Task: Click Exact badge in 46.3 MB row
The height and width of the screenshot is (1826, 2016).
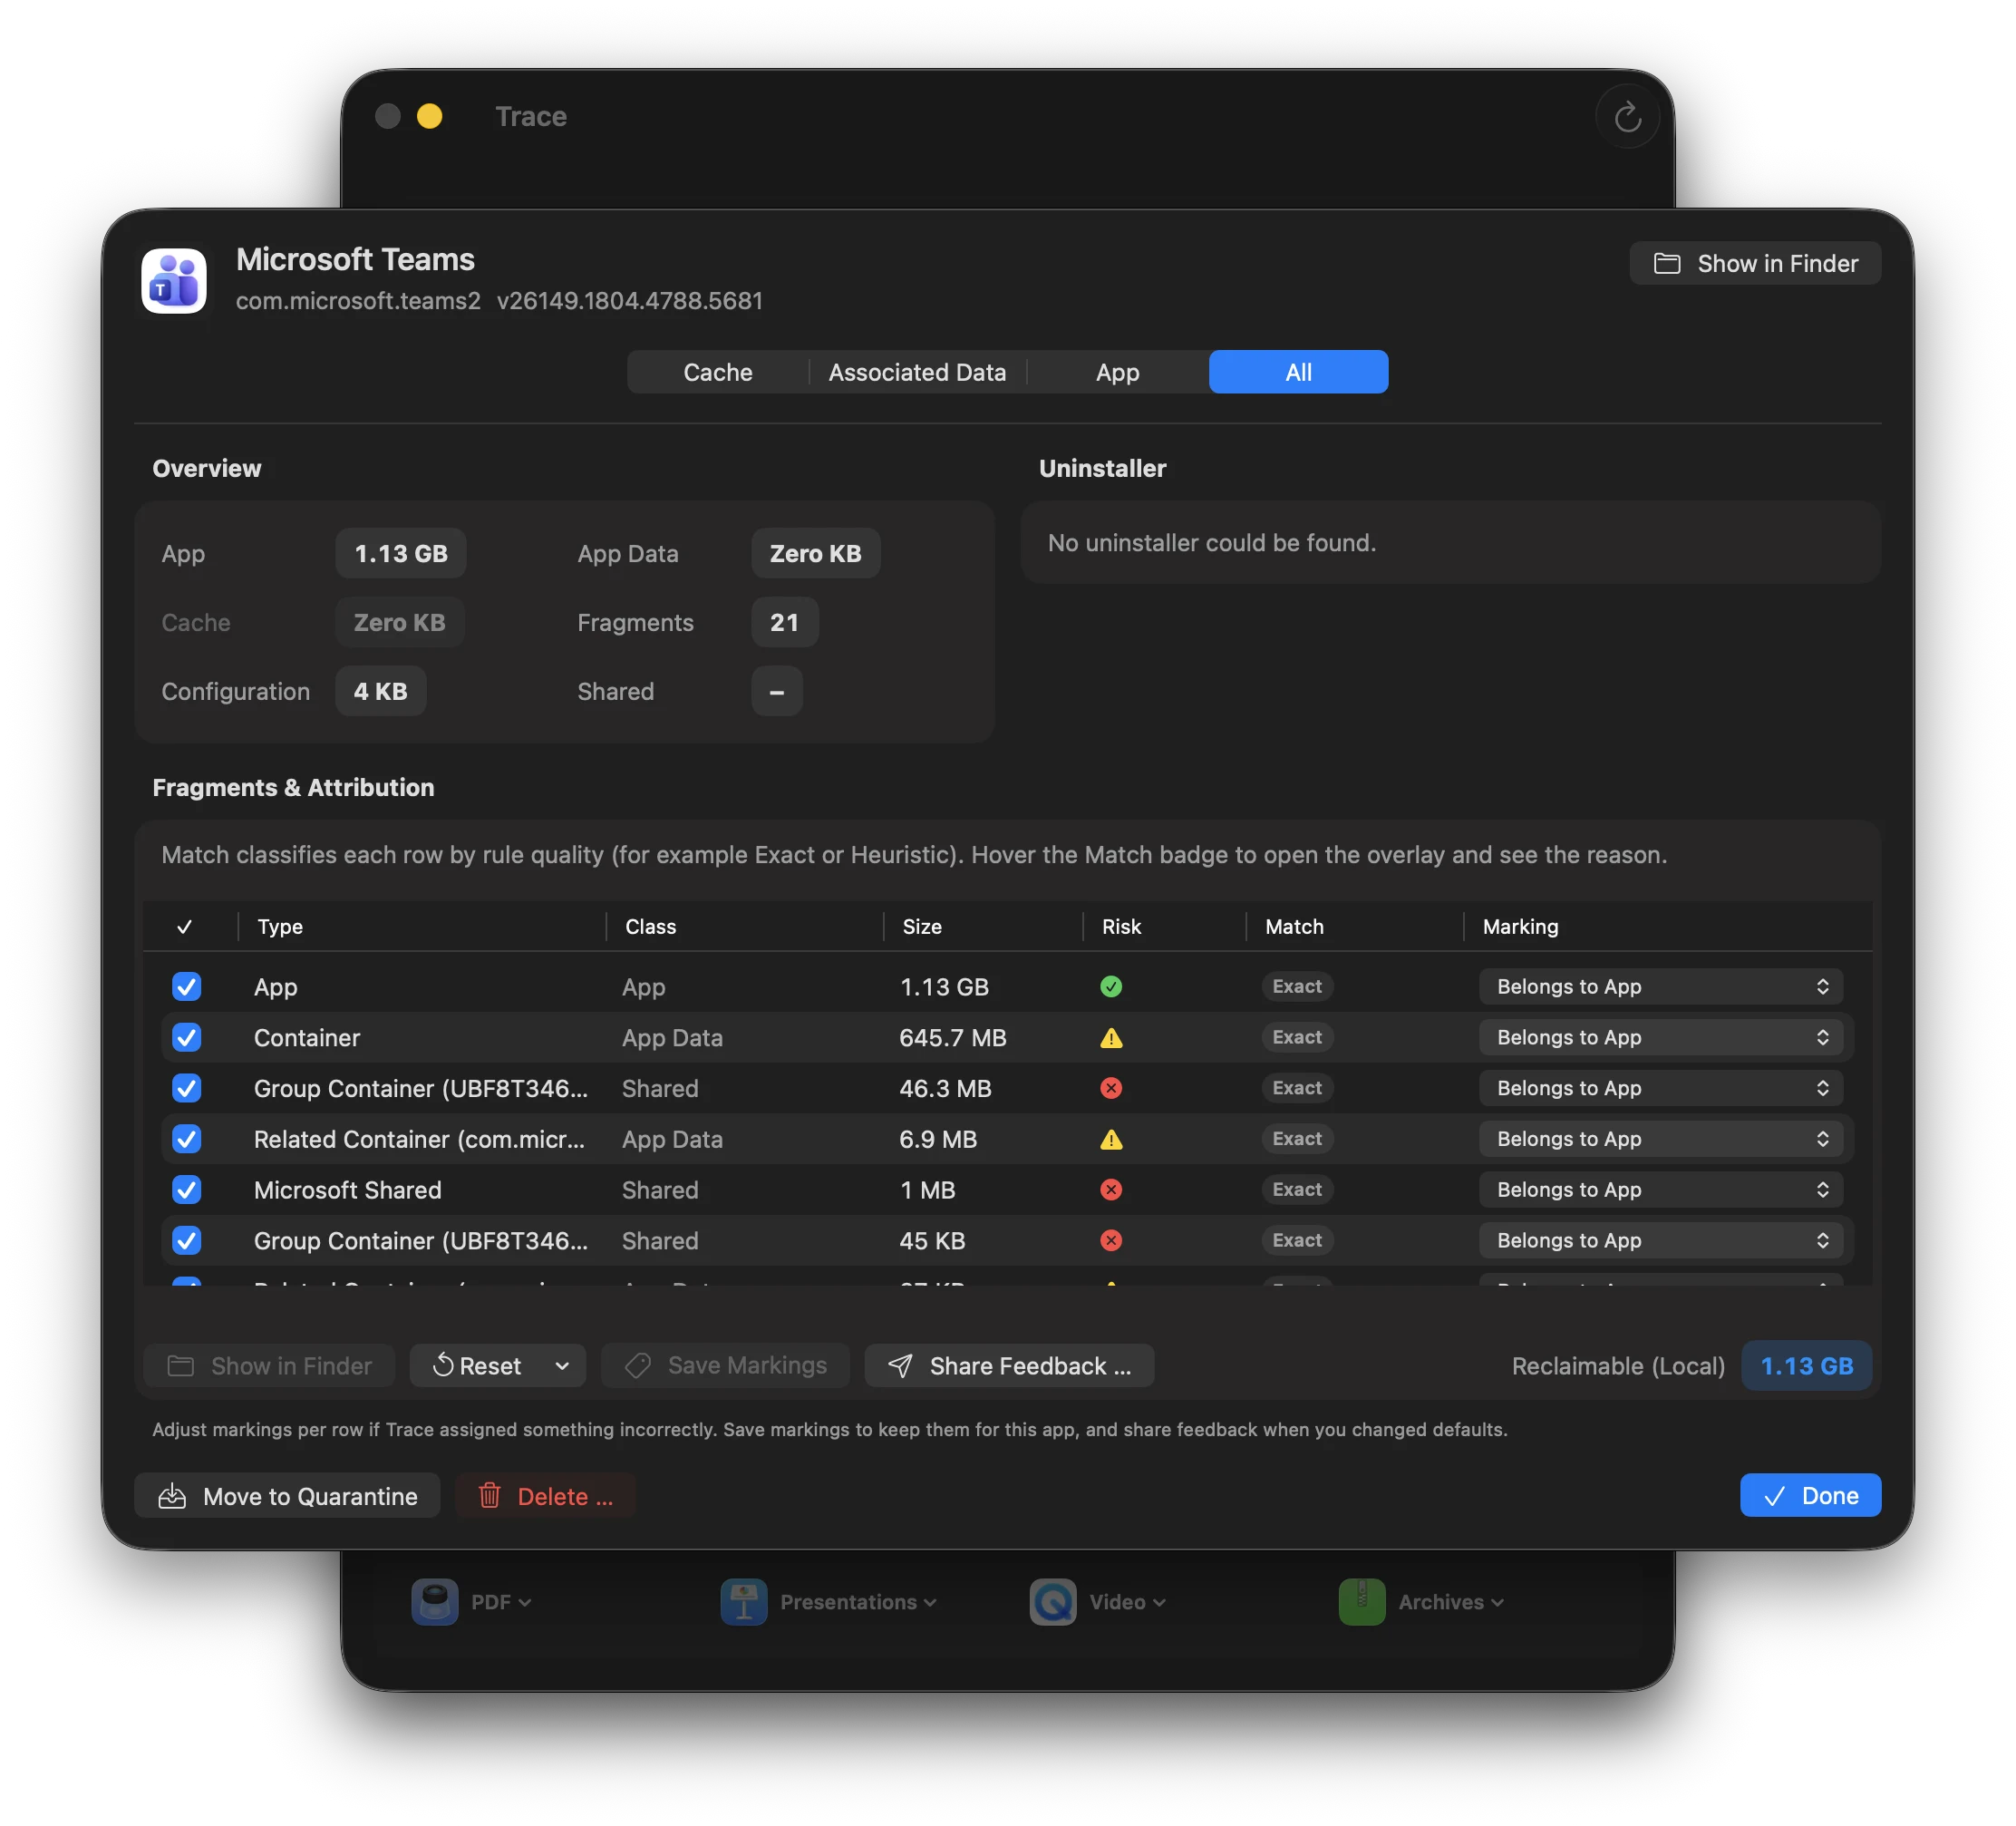Action: 1297,1088
